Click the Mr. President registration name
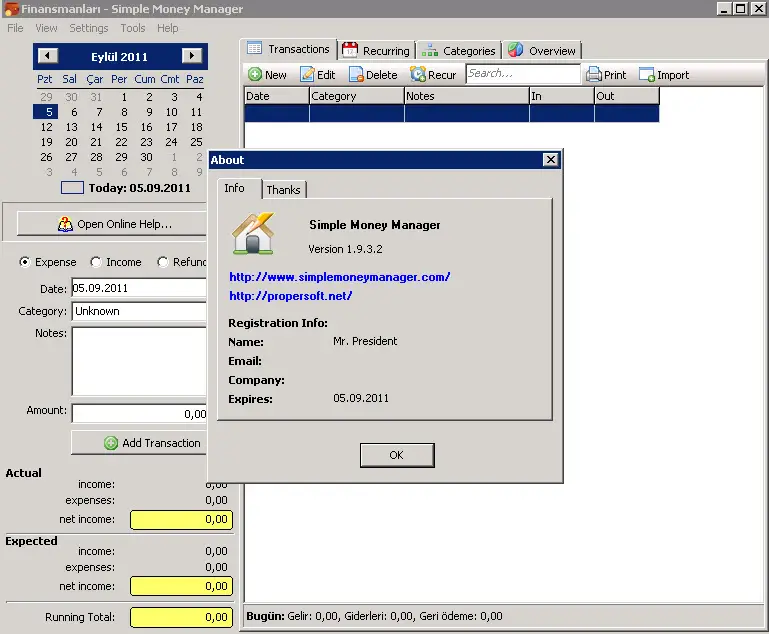769x634 pixels. pyautogui.click(x=365, y=341)
